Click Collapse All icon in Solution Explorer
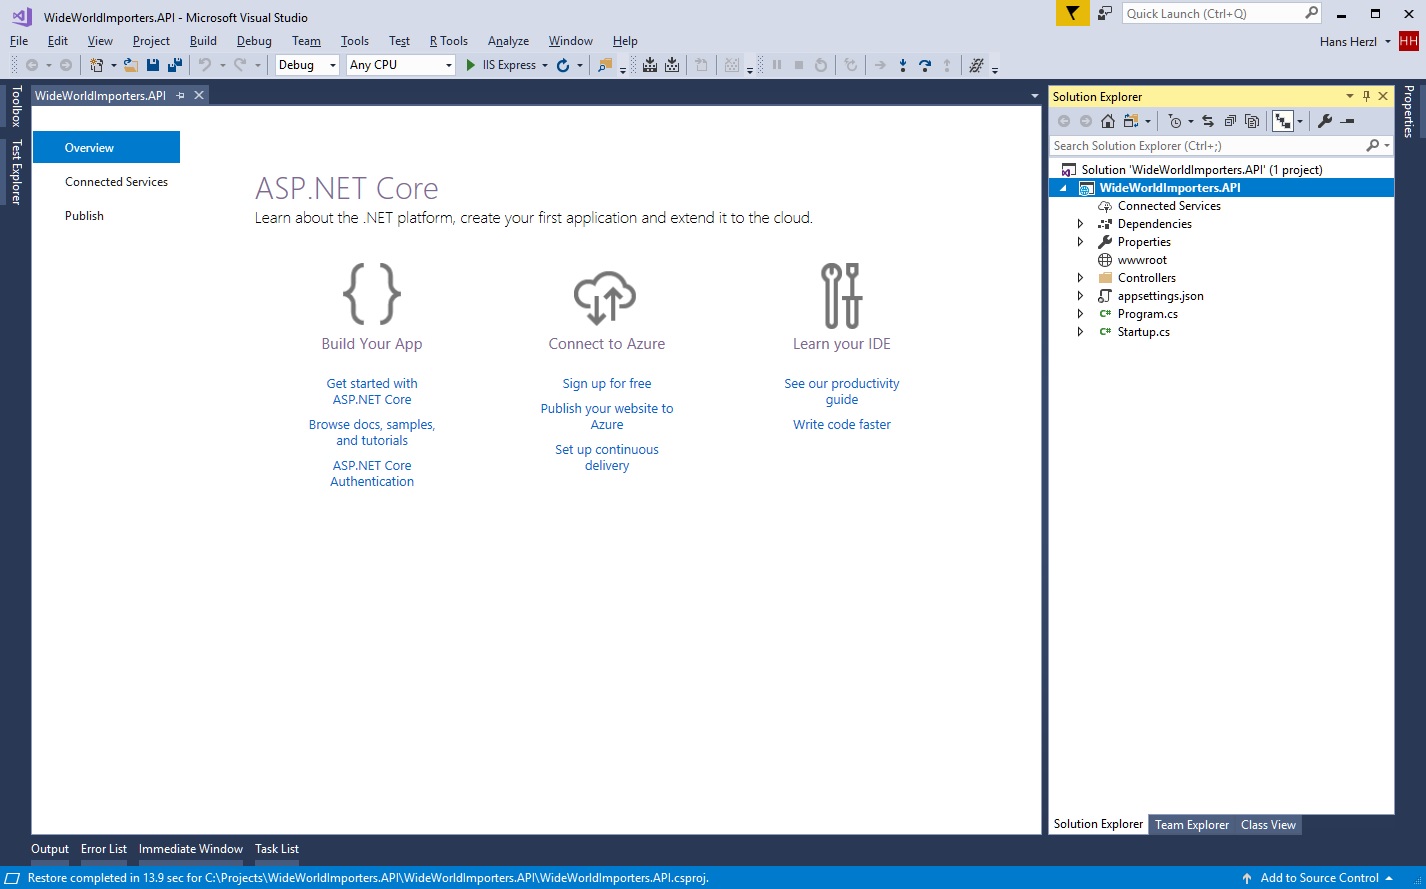The height and width of the screenshot is (889, 1426). [x=1230, y=121]
